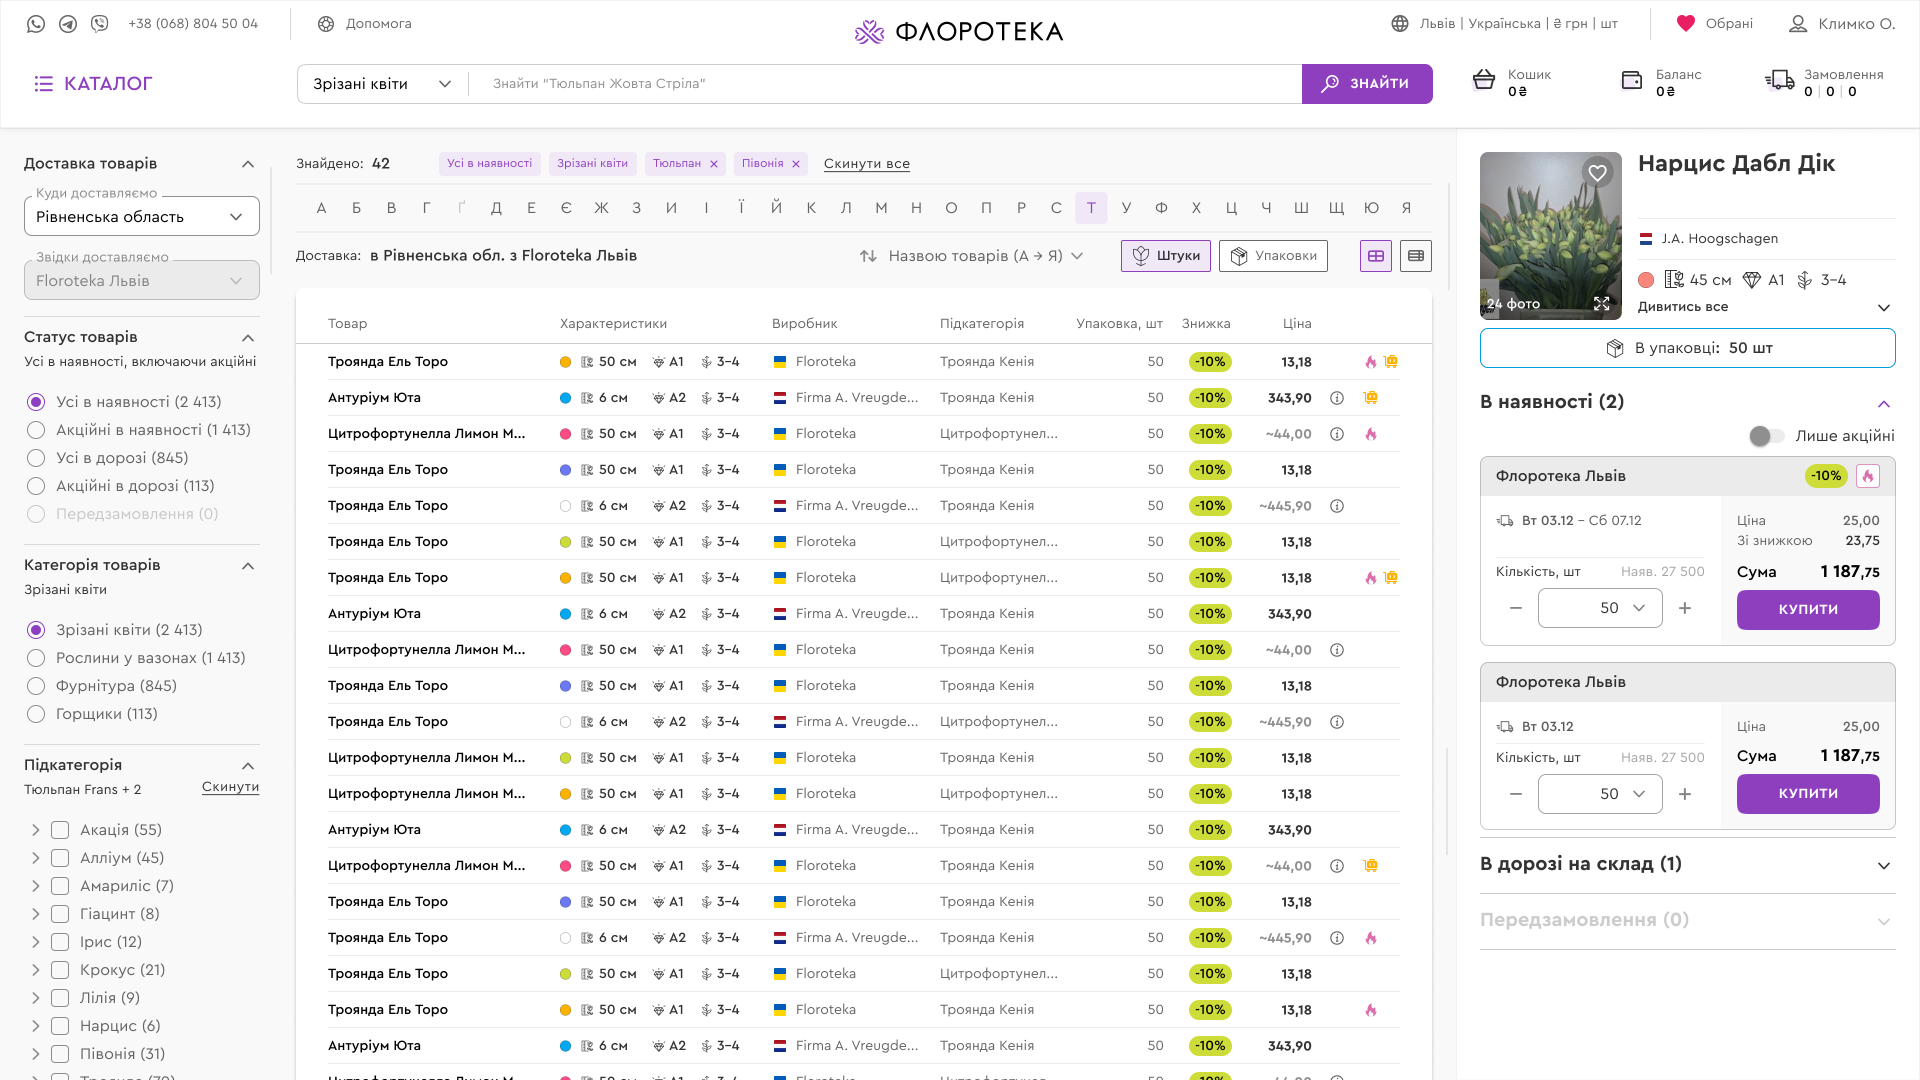
Task: Toggle the Лише акційні switch
Action: pos(1766,436)
